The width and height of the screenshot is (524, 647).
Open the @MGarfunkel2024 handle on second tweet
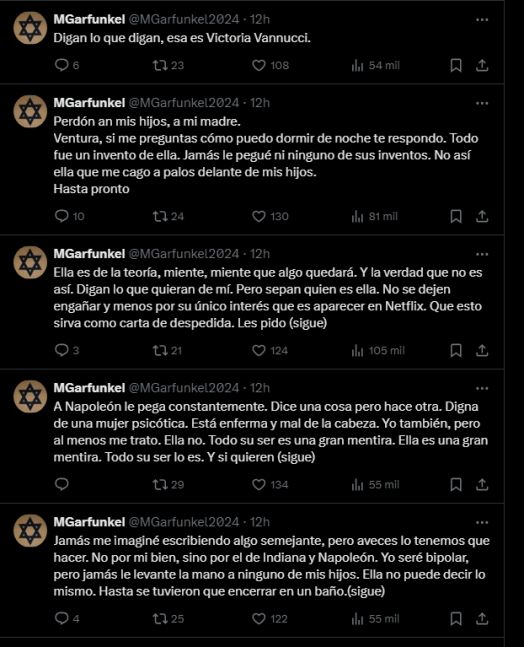pos(184,103)
